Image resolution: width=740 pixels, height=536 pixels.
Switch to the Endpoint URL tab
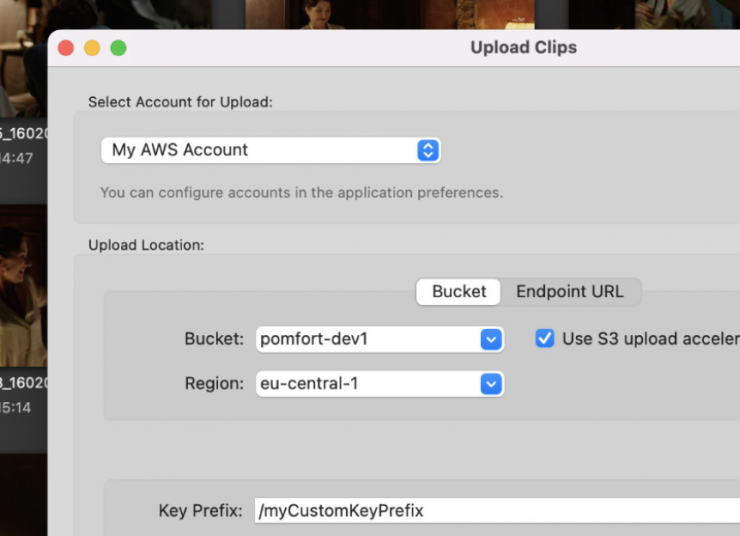[569, 292]
